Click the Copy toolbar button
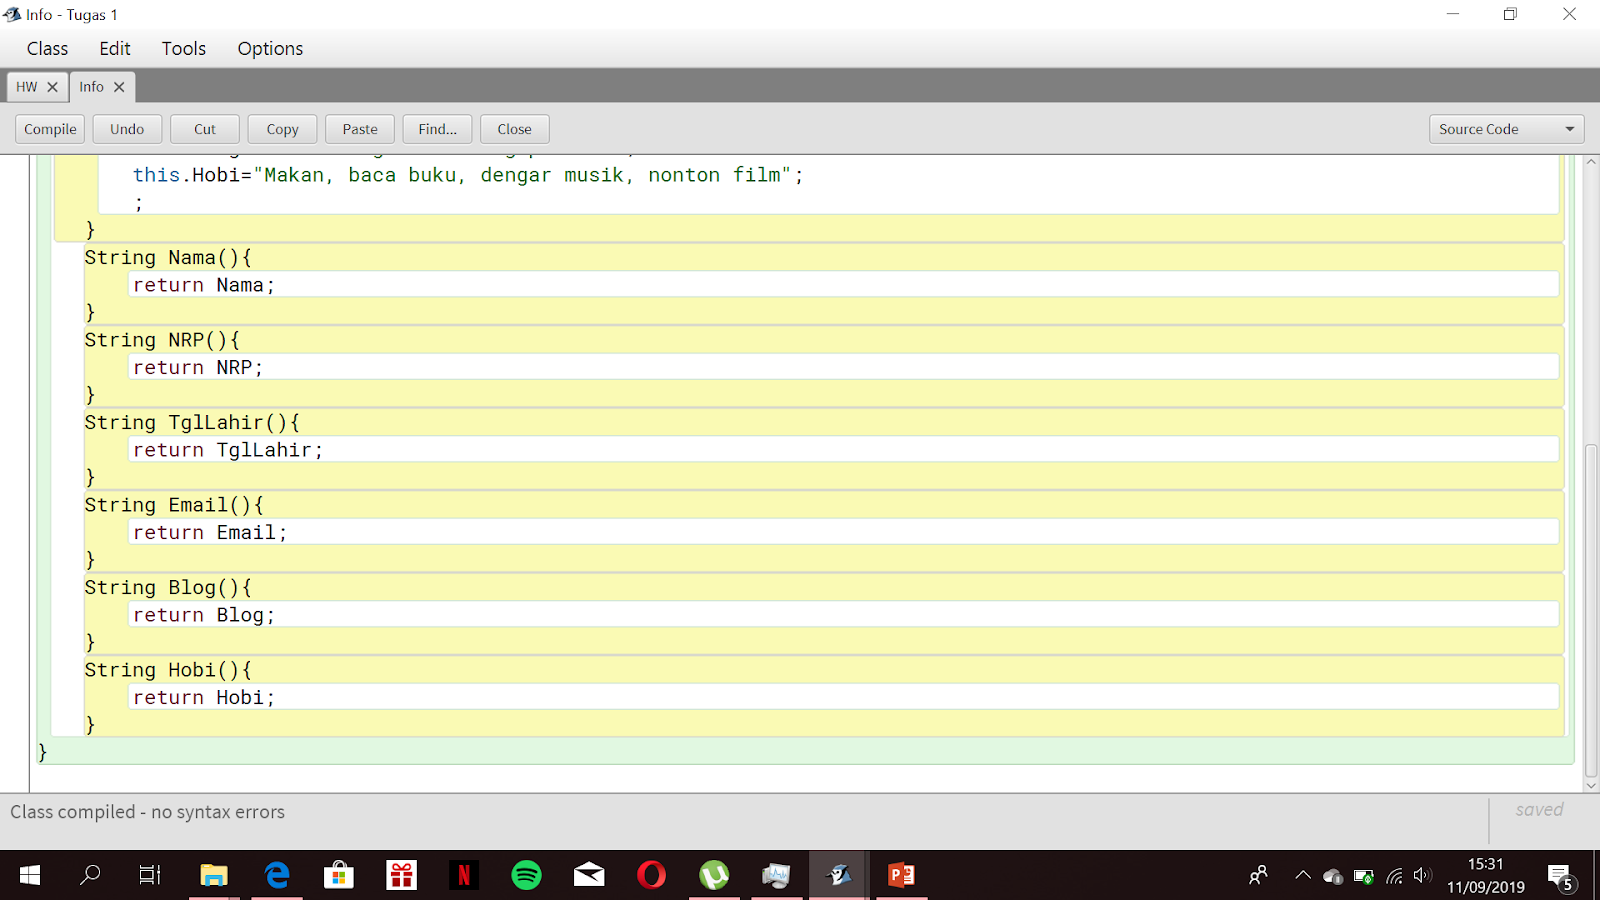Screen dimensions: 1600x900 point(281,128)
